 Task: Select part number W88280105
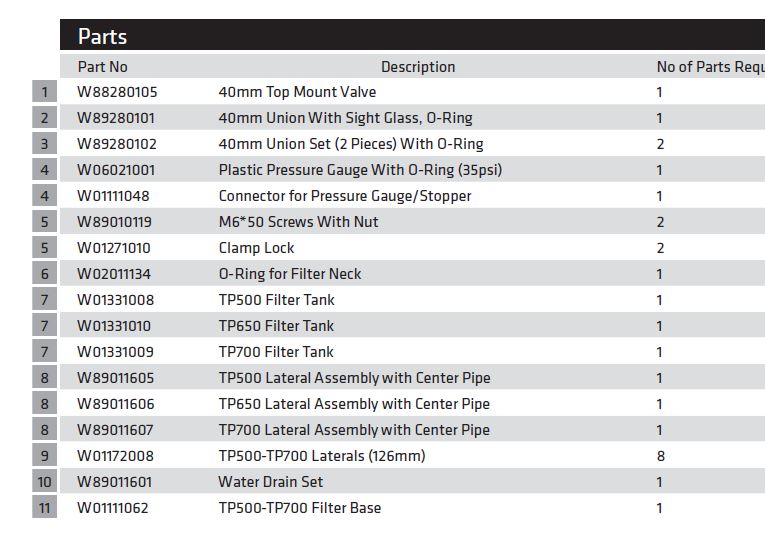click(x=117, y=92)
